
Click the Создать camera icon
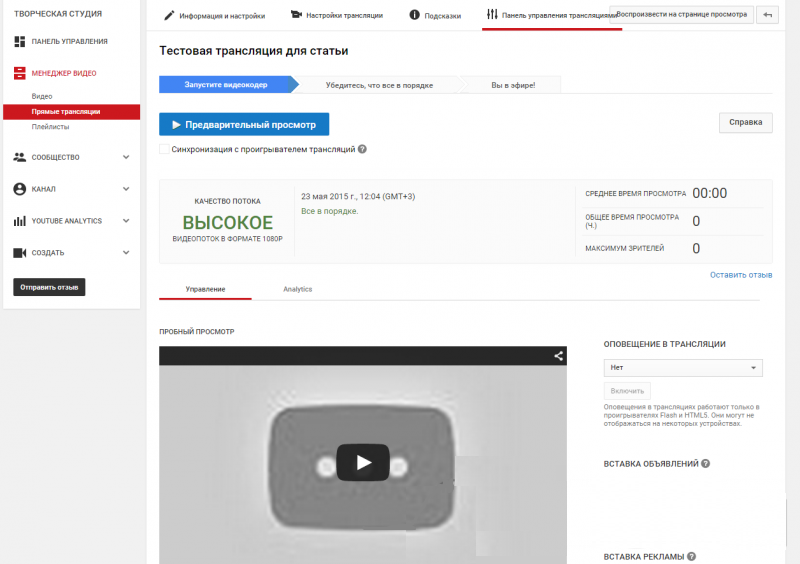20,253
